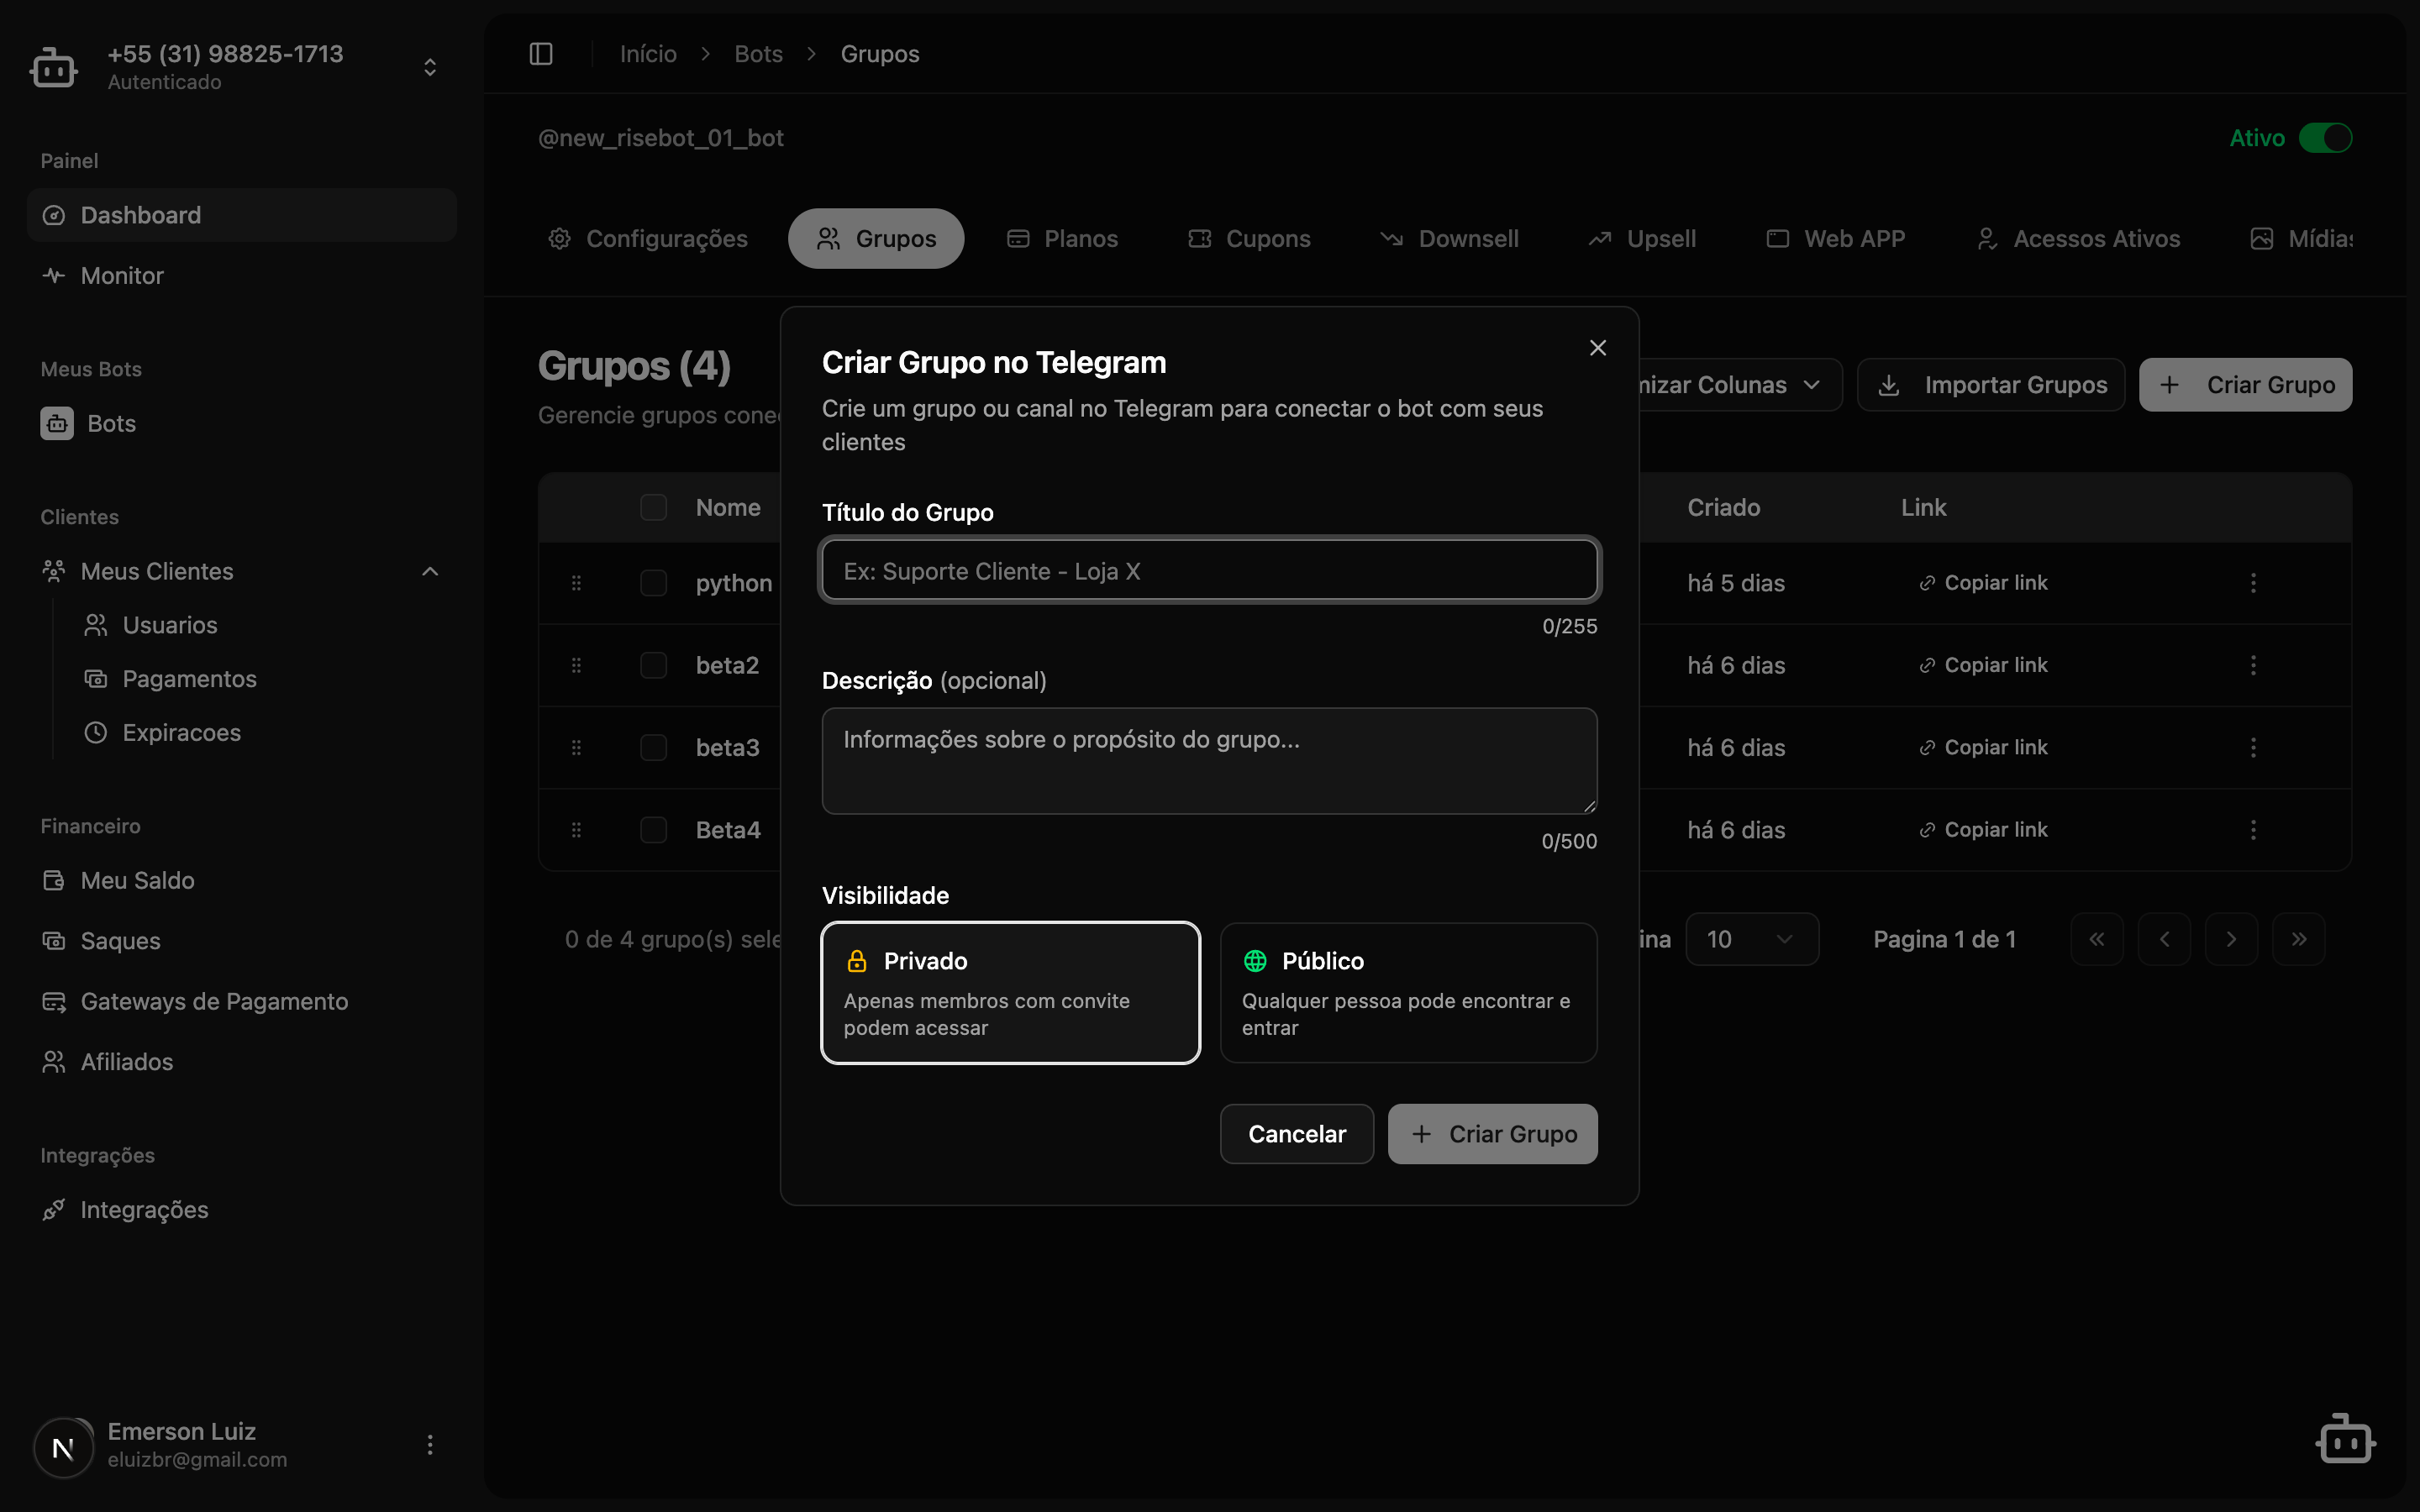2420x1512 pixels.
Task: Go to last page of groups
Action: 2298,939
